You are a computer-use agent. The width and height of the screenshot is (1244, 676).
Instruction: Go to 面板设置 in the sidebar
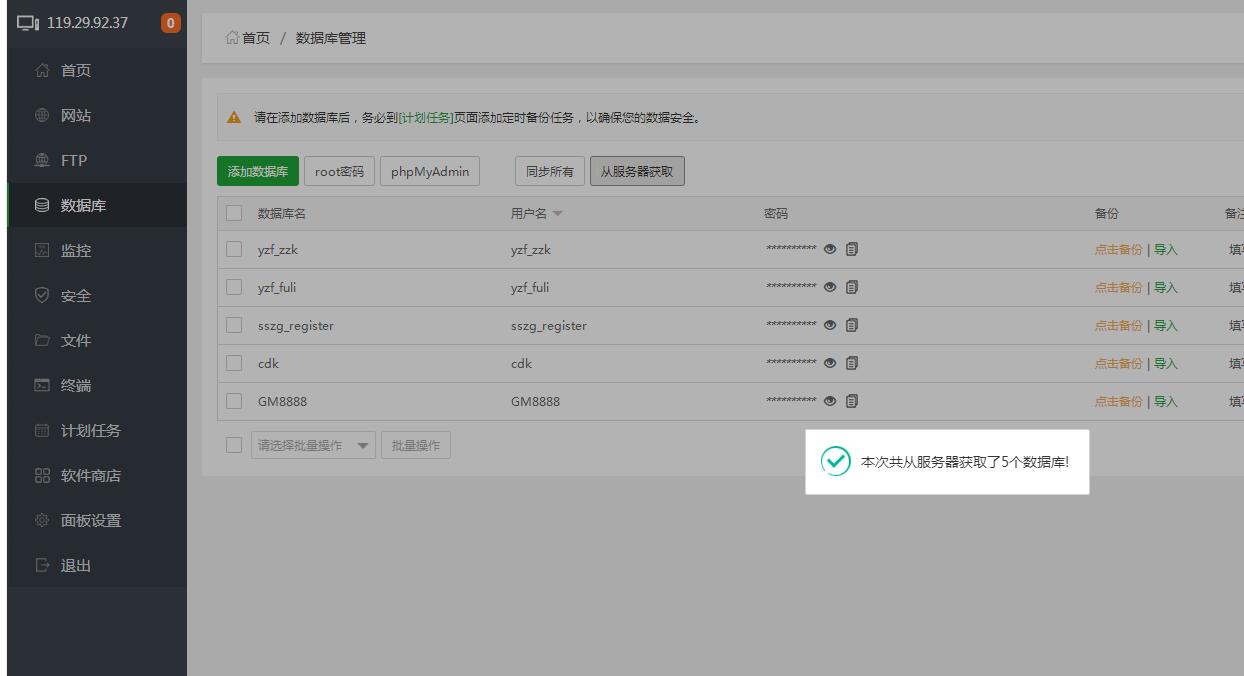coord(90,521)
